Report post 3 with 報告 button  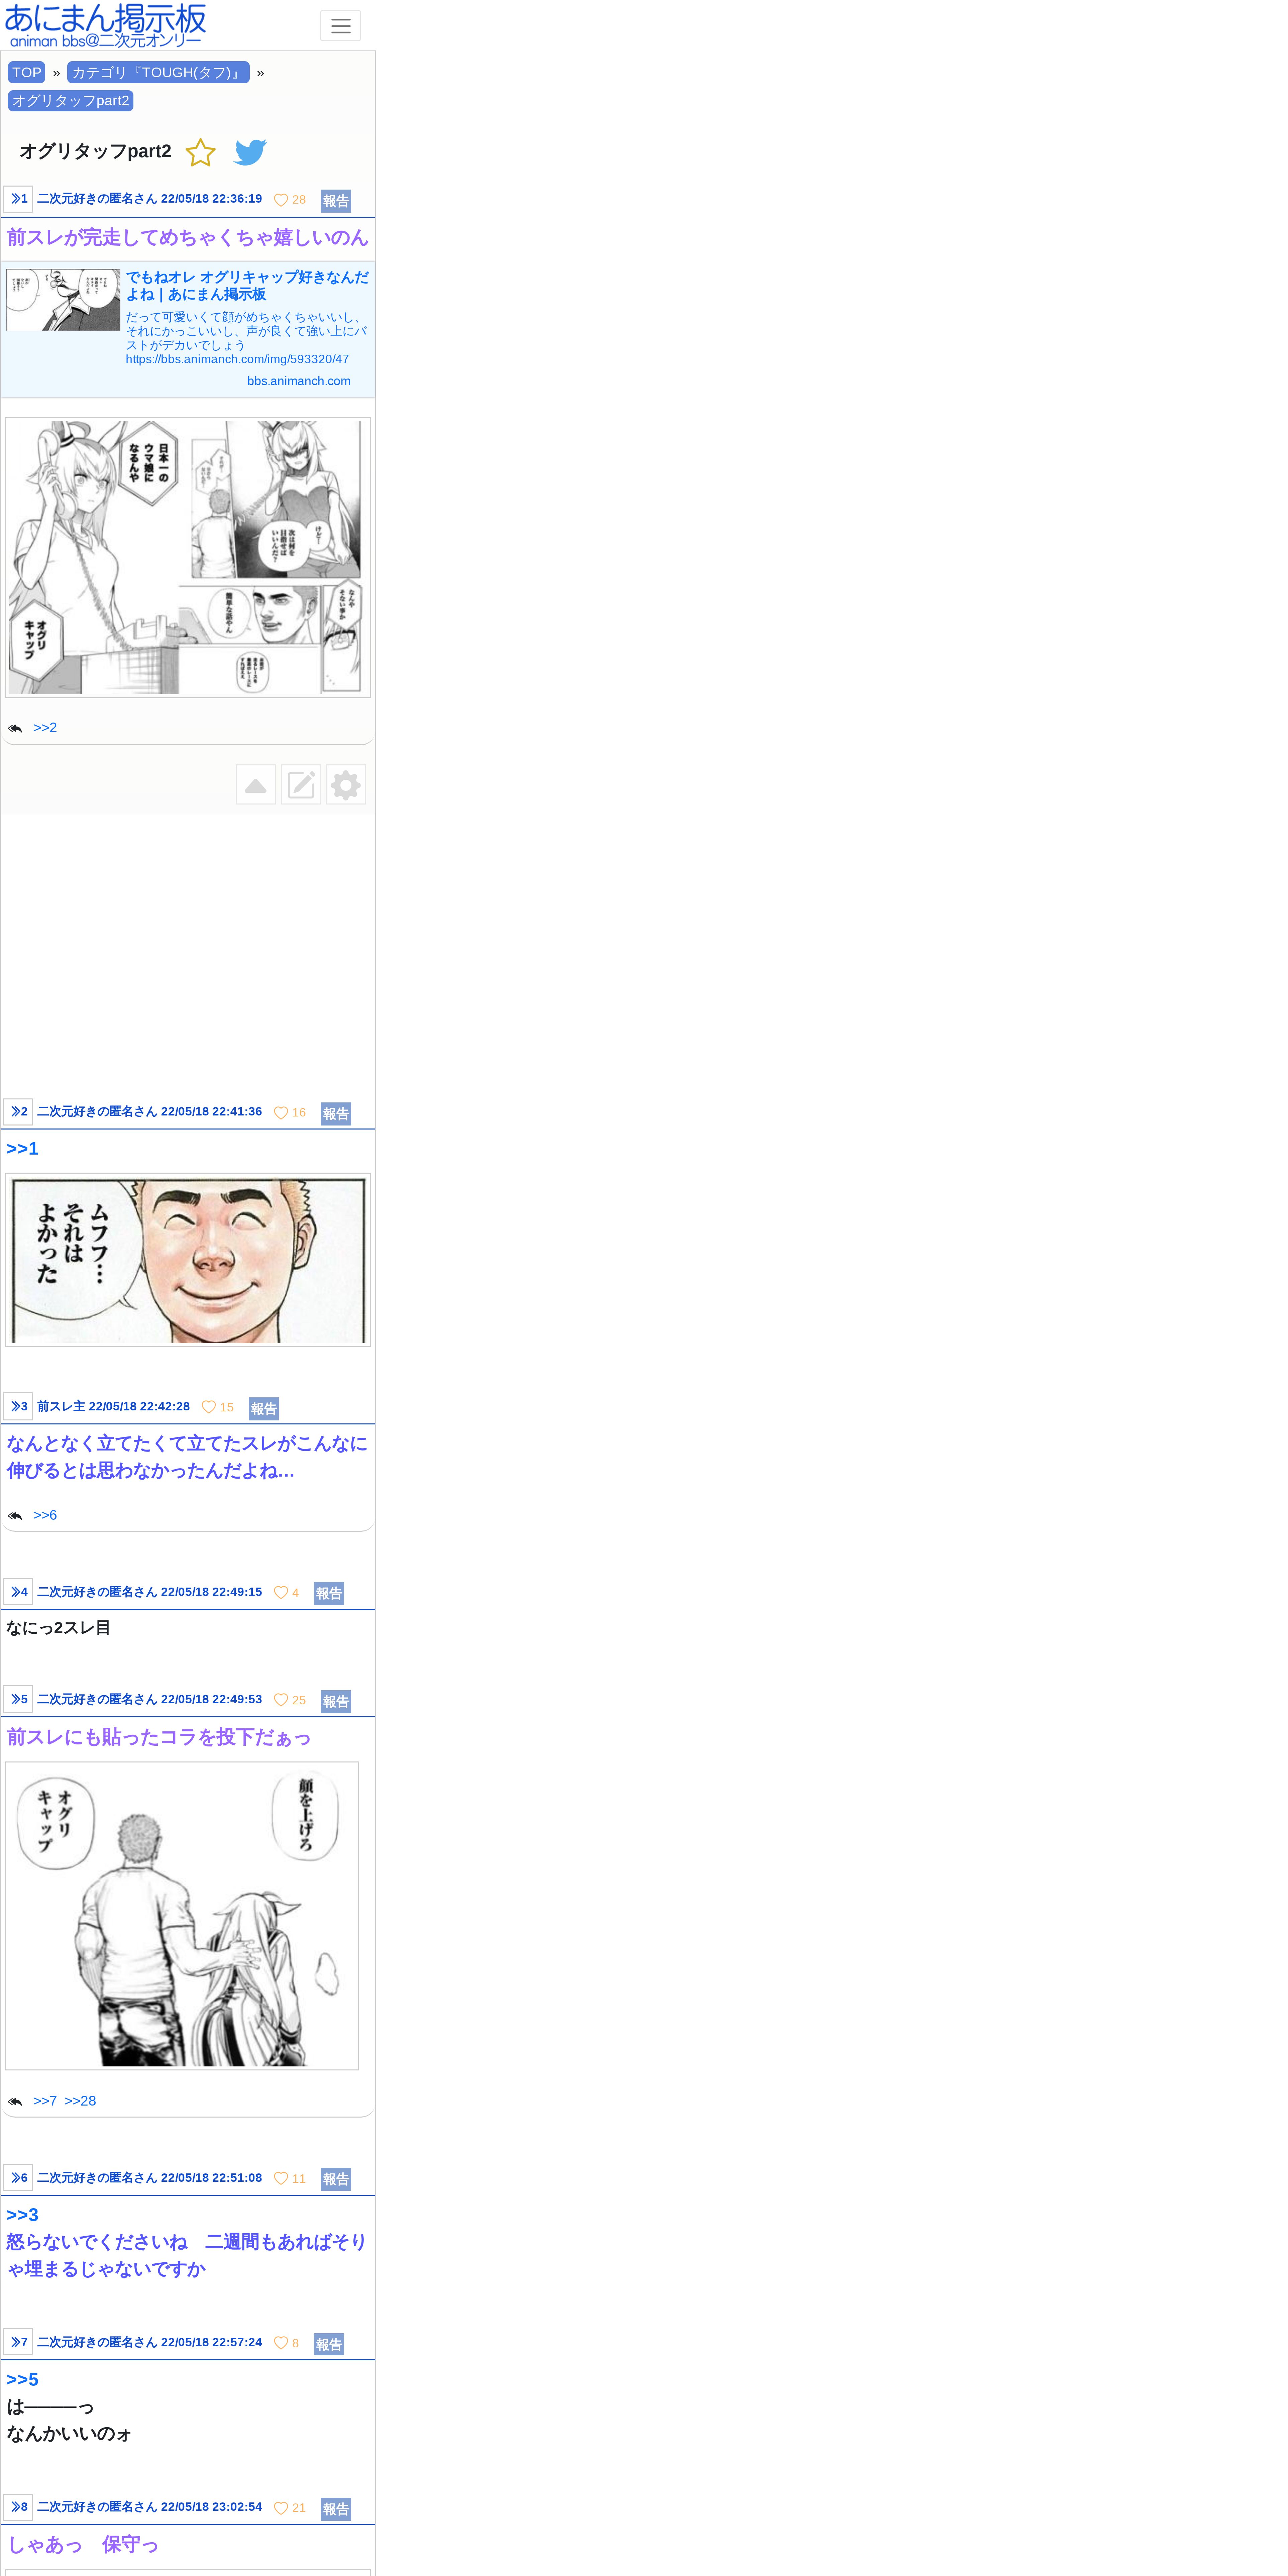point(264,1409)
